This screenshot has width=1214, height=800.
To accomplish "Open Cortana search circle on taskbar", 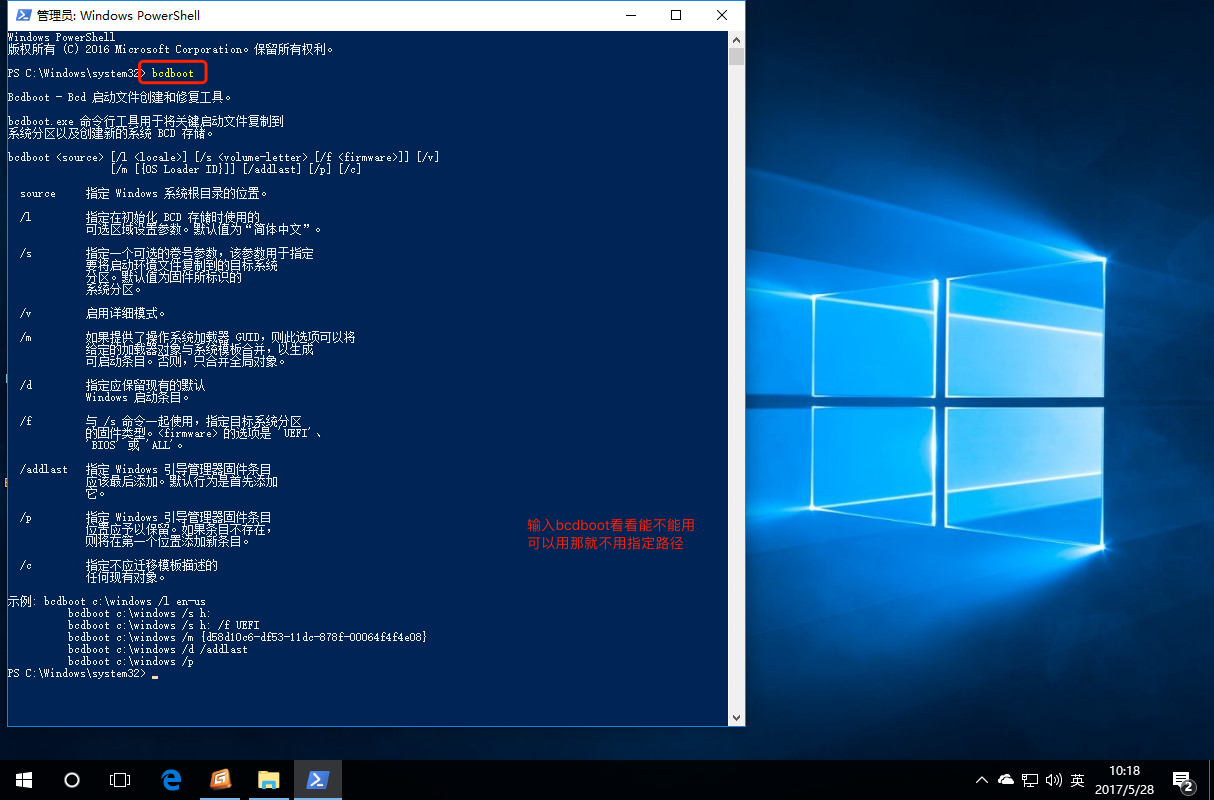I will pos(72,779).
